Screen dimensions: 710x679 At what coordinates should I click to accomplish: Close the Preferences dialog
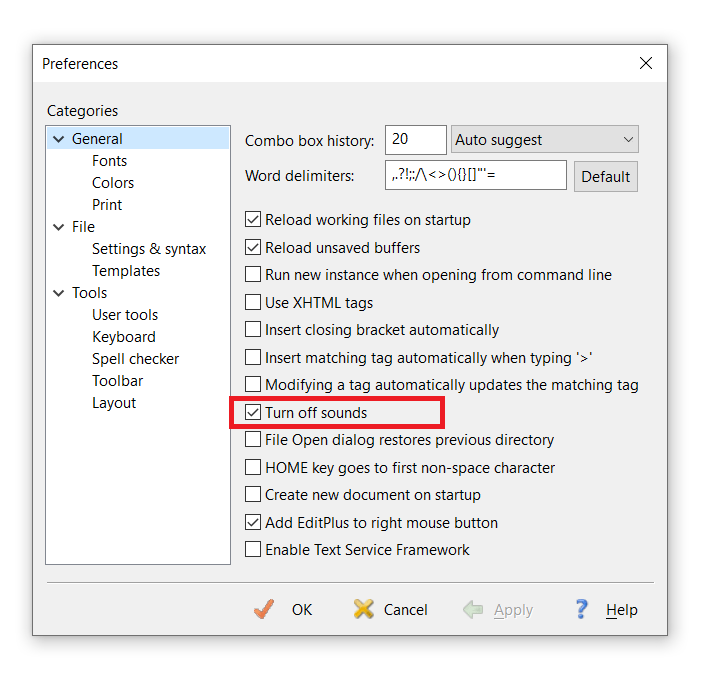point(645,63)
